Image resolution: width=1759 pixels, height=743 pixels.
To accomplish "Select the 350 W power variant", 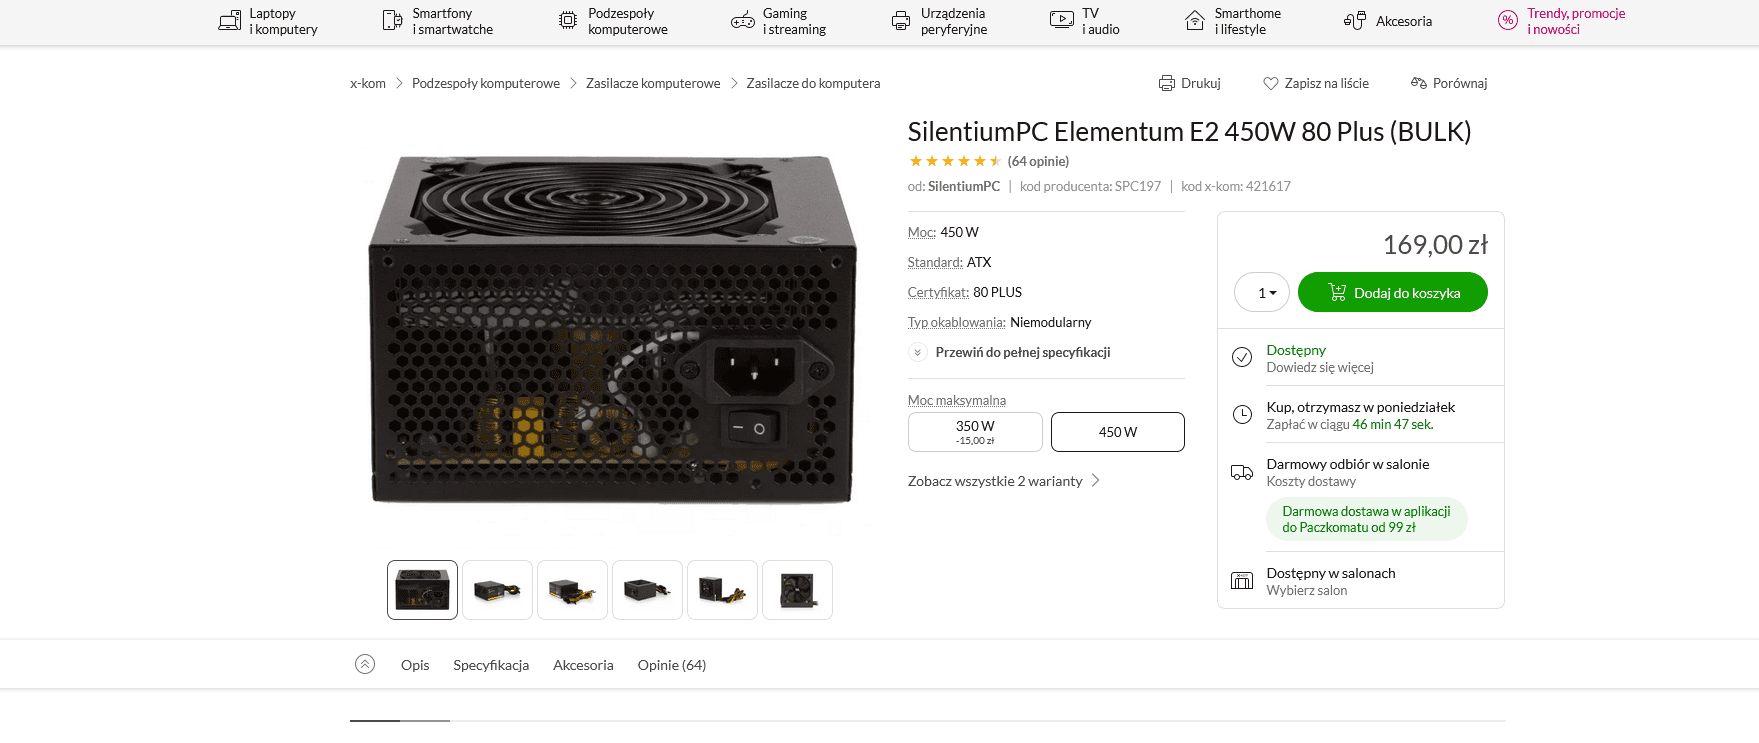I will pos(974,432).
